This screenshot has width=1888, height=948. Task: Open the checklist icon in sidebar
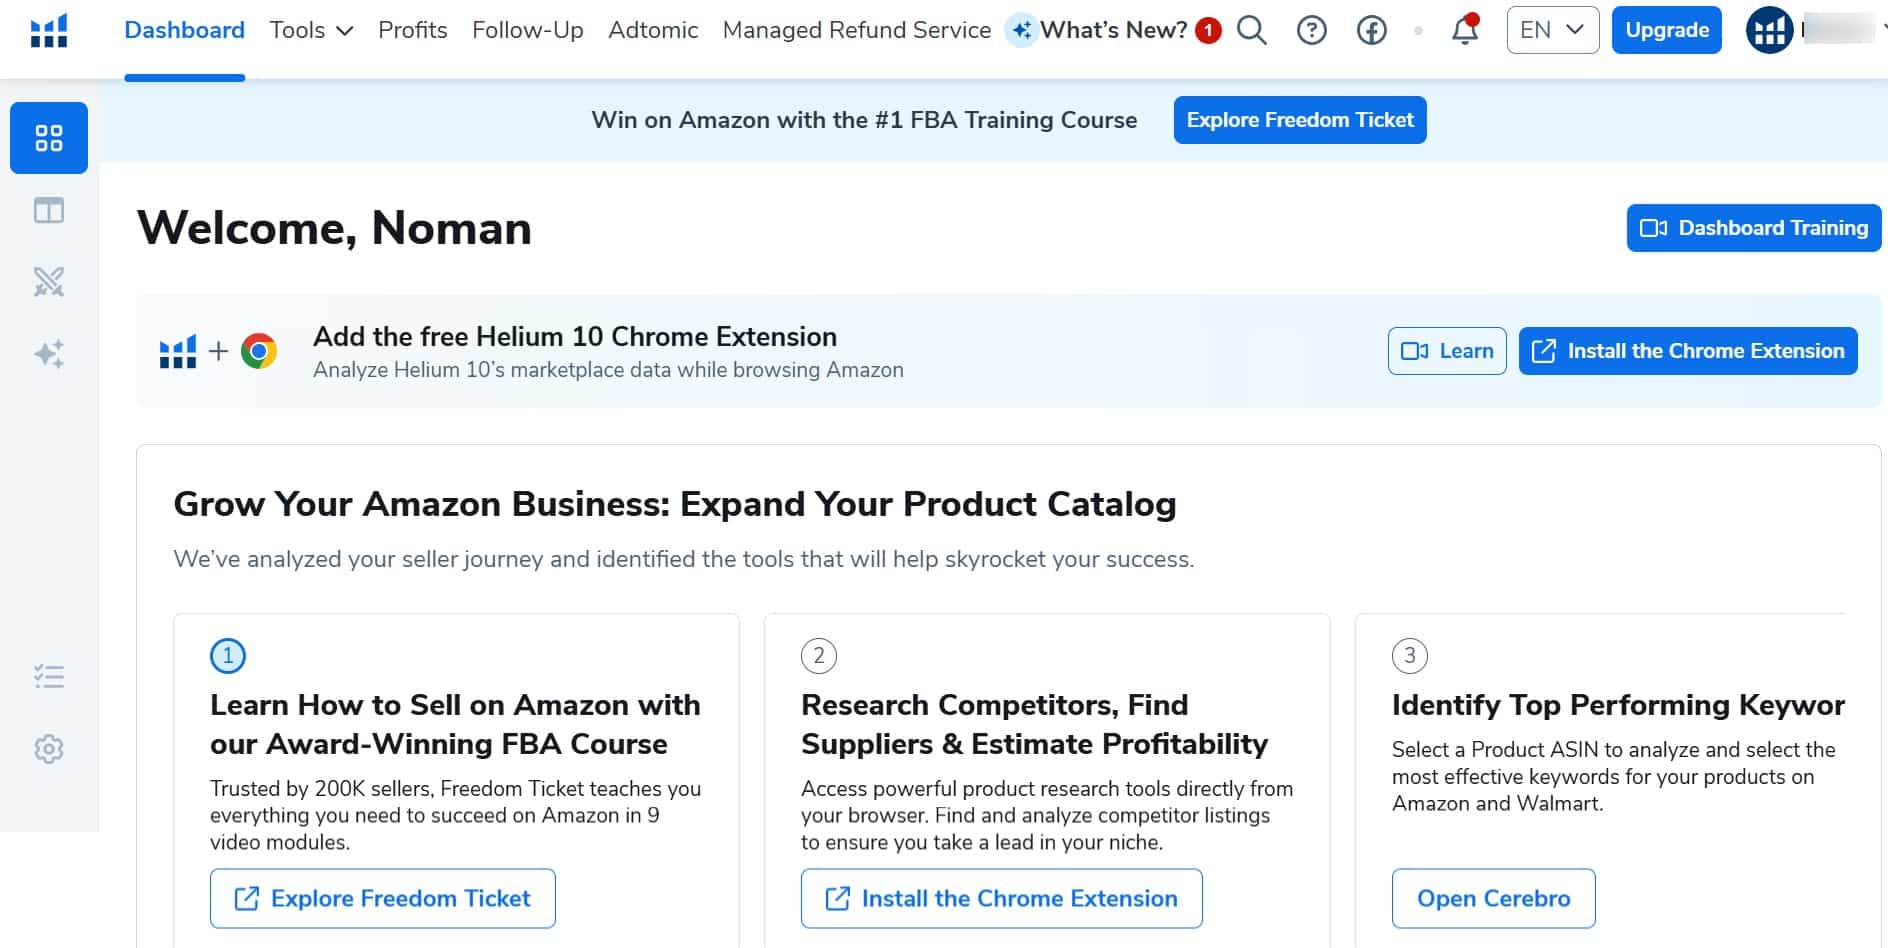pos(49,677)
